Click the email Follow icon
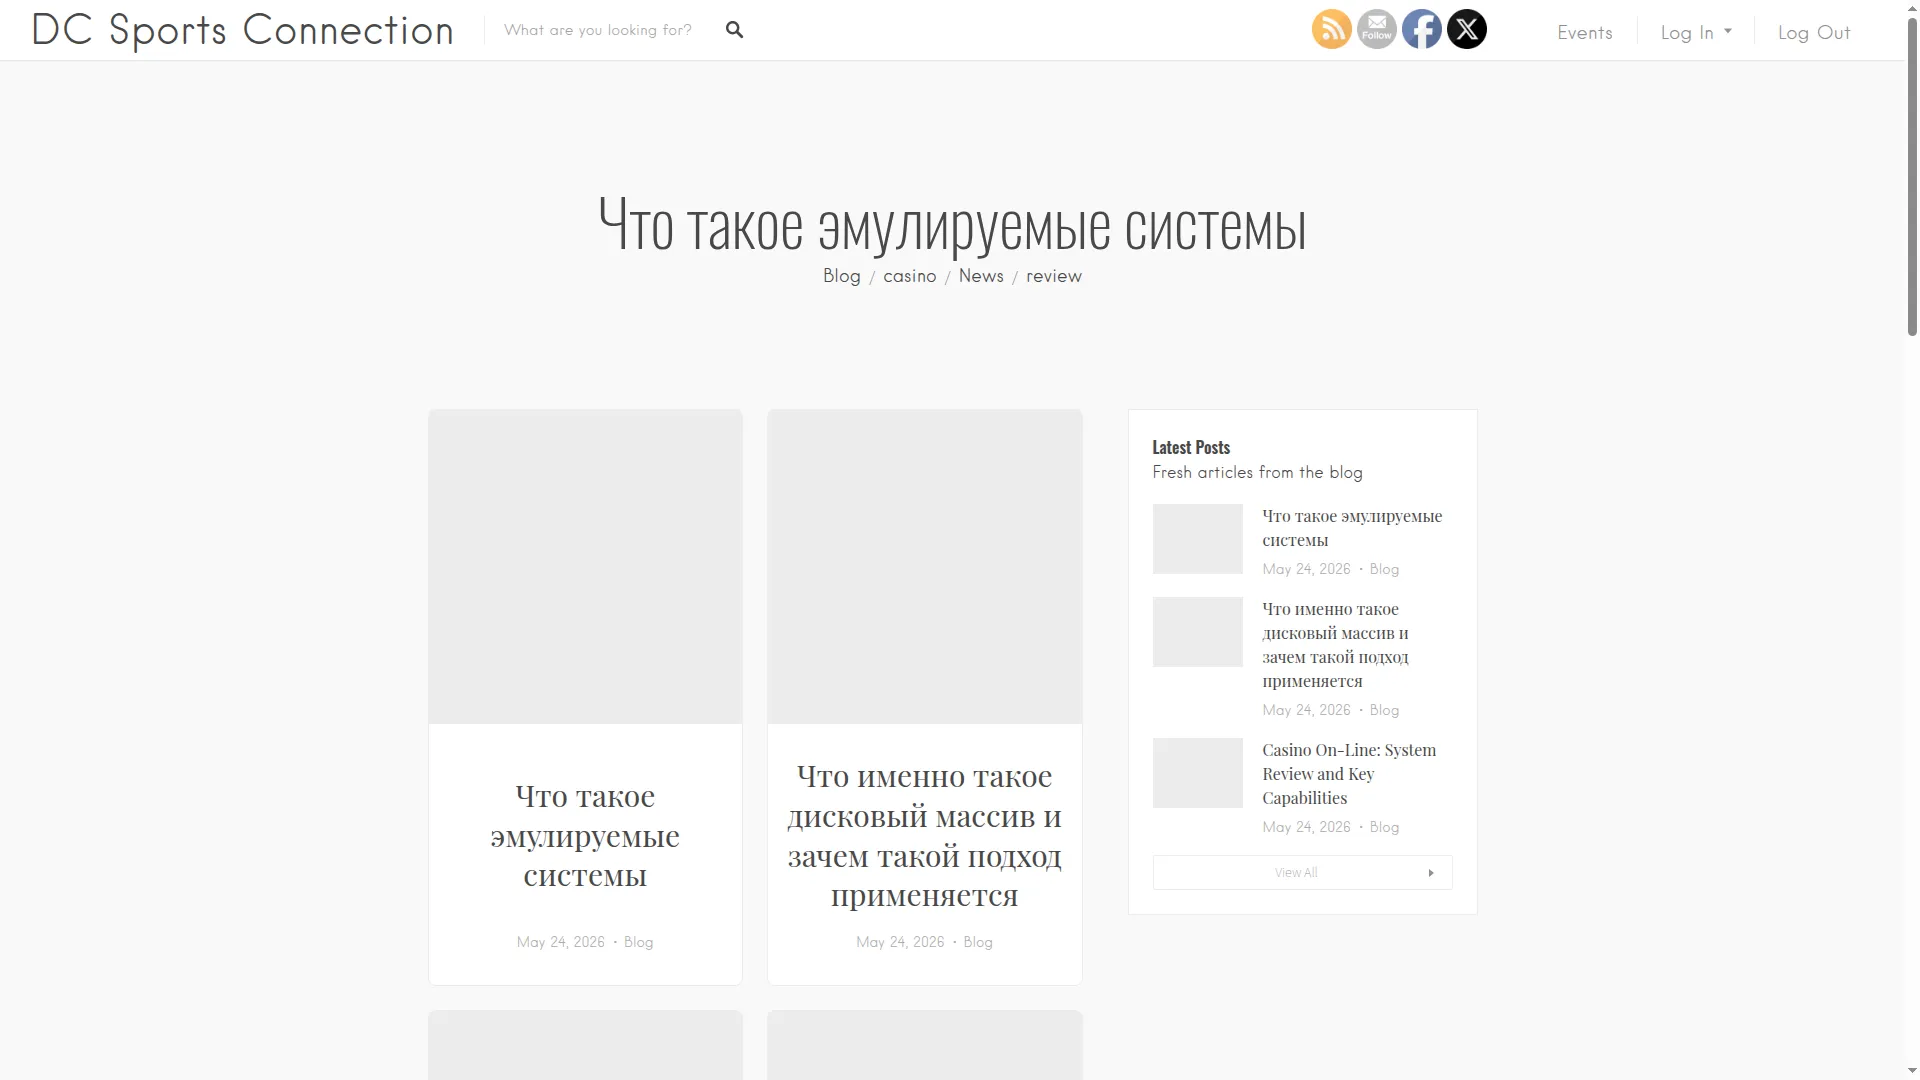The height and width of the screenshot is (1080, 1920). [x=1376, y=29]
